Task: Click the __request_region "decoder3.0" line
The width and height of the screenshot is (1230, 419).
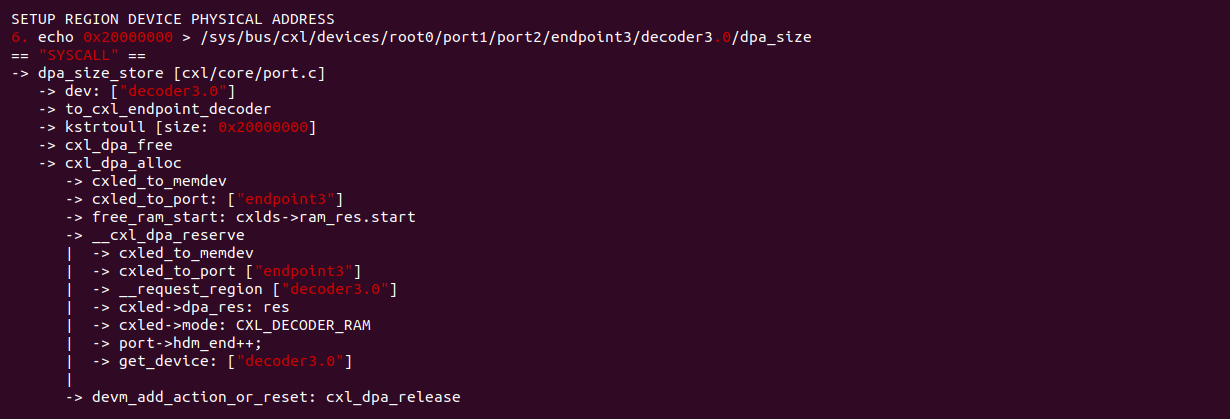Action: [x=257, y=289]
